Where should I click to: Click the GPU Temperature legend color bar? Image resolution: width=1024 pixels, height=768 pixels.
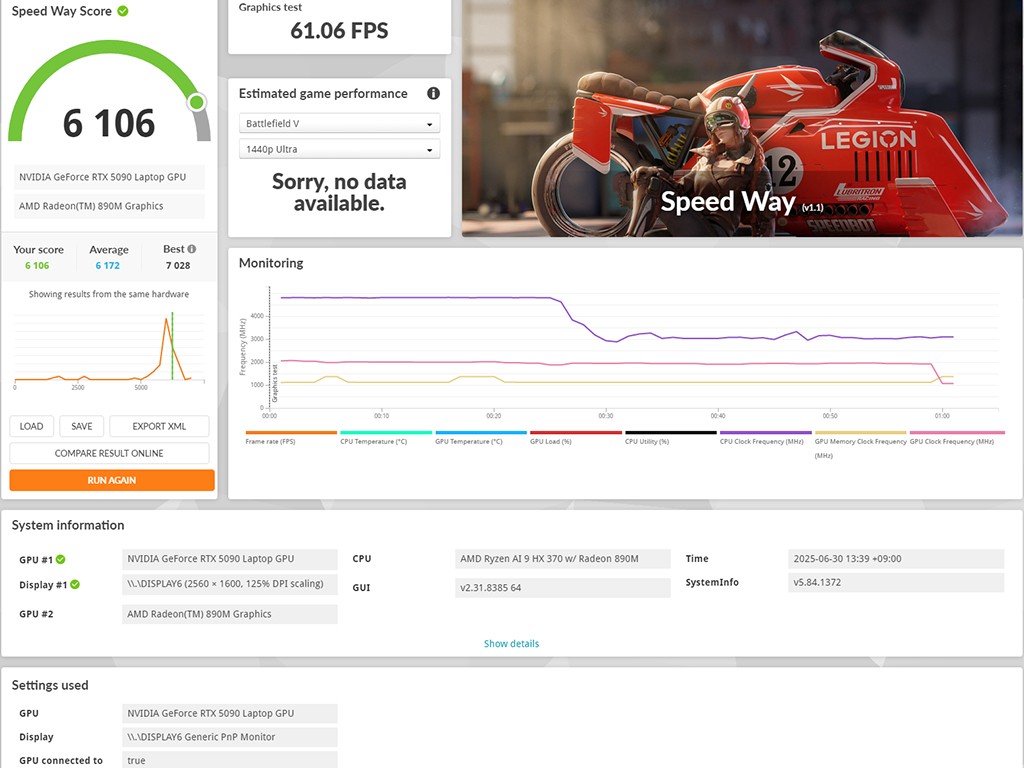(481, 433)
